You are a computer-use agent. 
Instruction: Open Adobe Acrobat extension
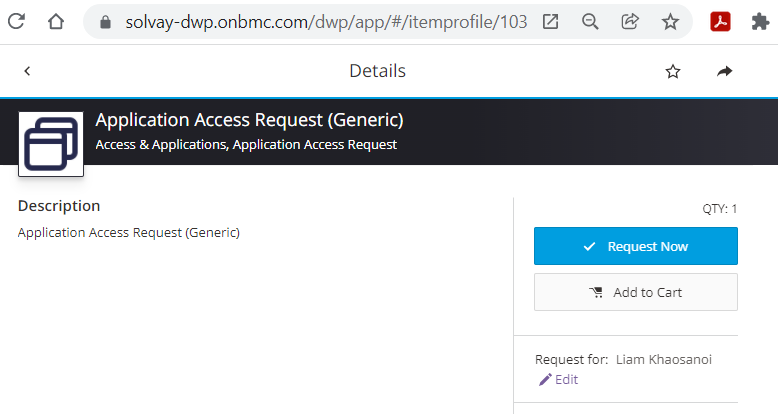point(723,21)
